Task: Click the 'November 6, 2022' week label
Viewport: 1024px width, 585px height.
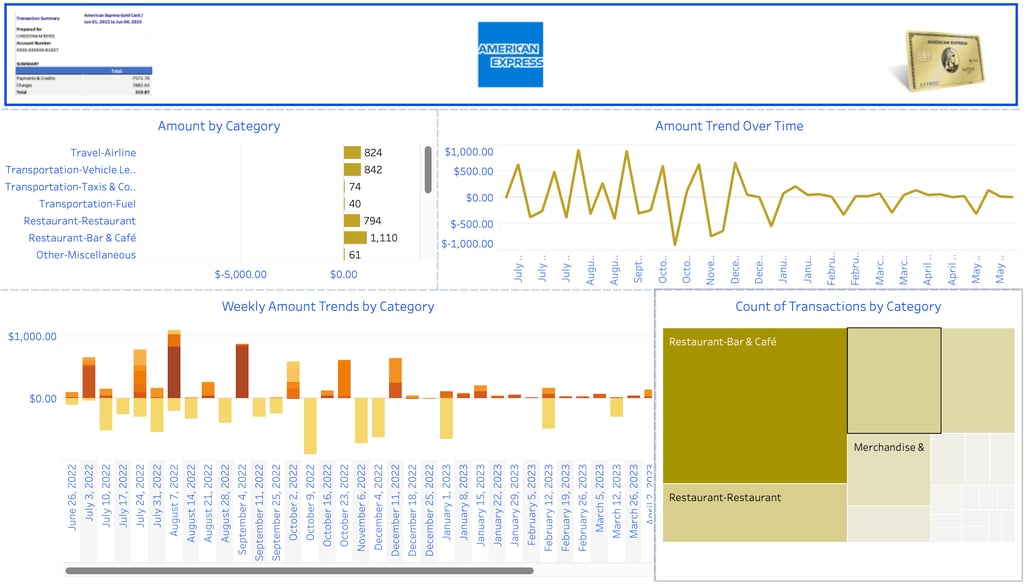Action: click(360, 507)
